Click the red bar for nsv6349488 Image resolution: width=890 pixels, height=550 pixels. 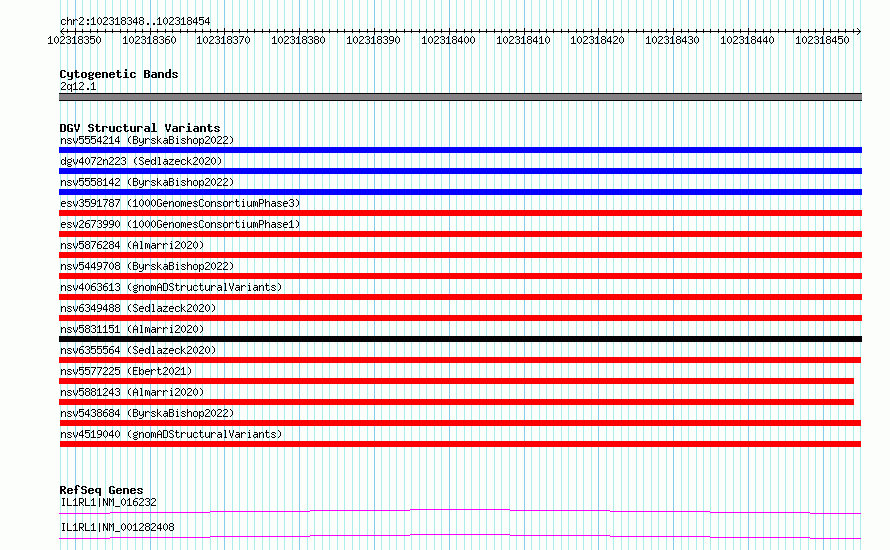460,318
